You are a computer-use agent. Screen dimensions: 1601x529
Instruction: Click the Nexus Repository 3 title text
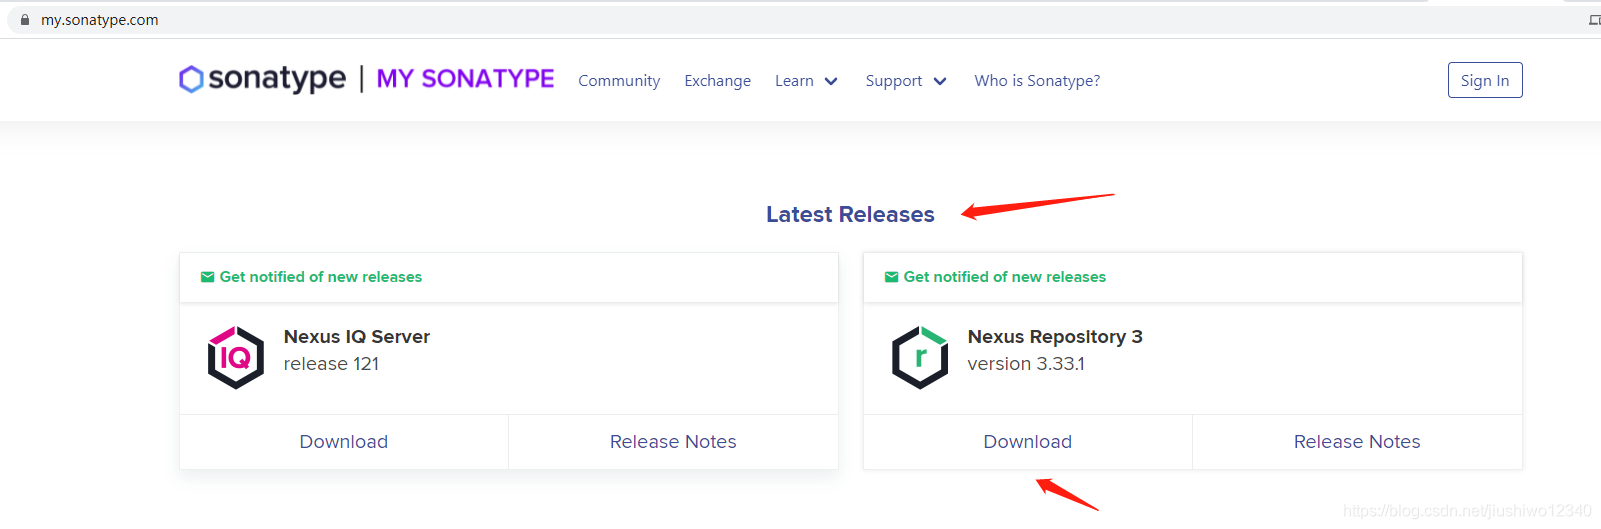[1055, 337]
